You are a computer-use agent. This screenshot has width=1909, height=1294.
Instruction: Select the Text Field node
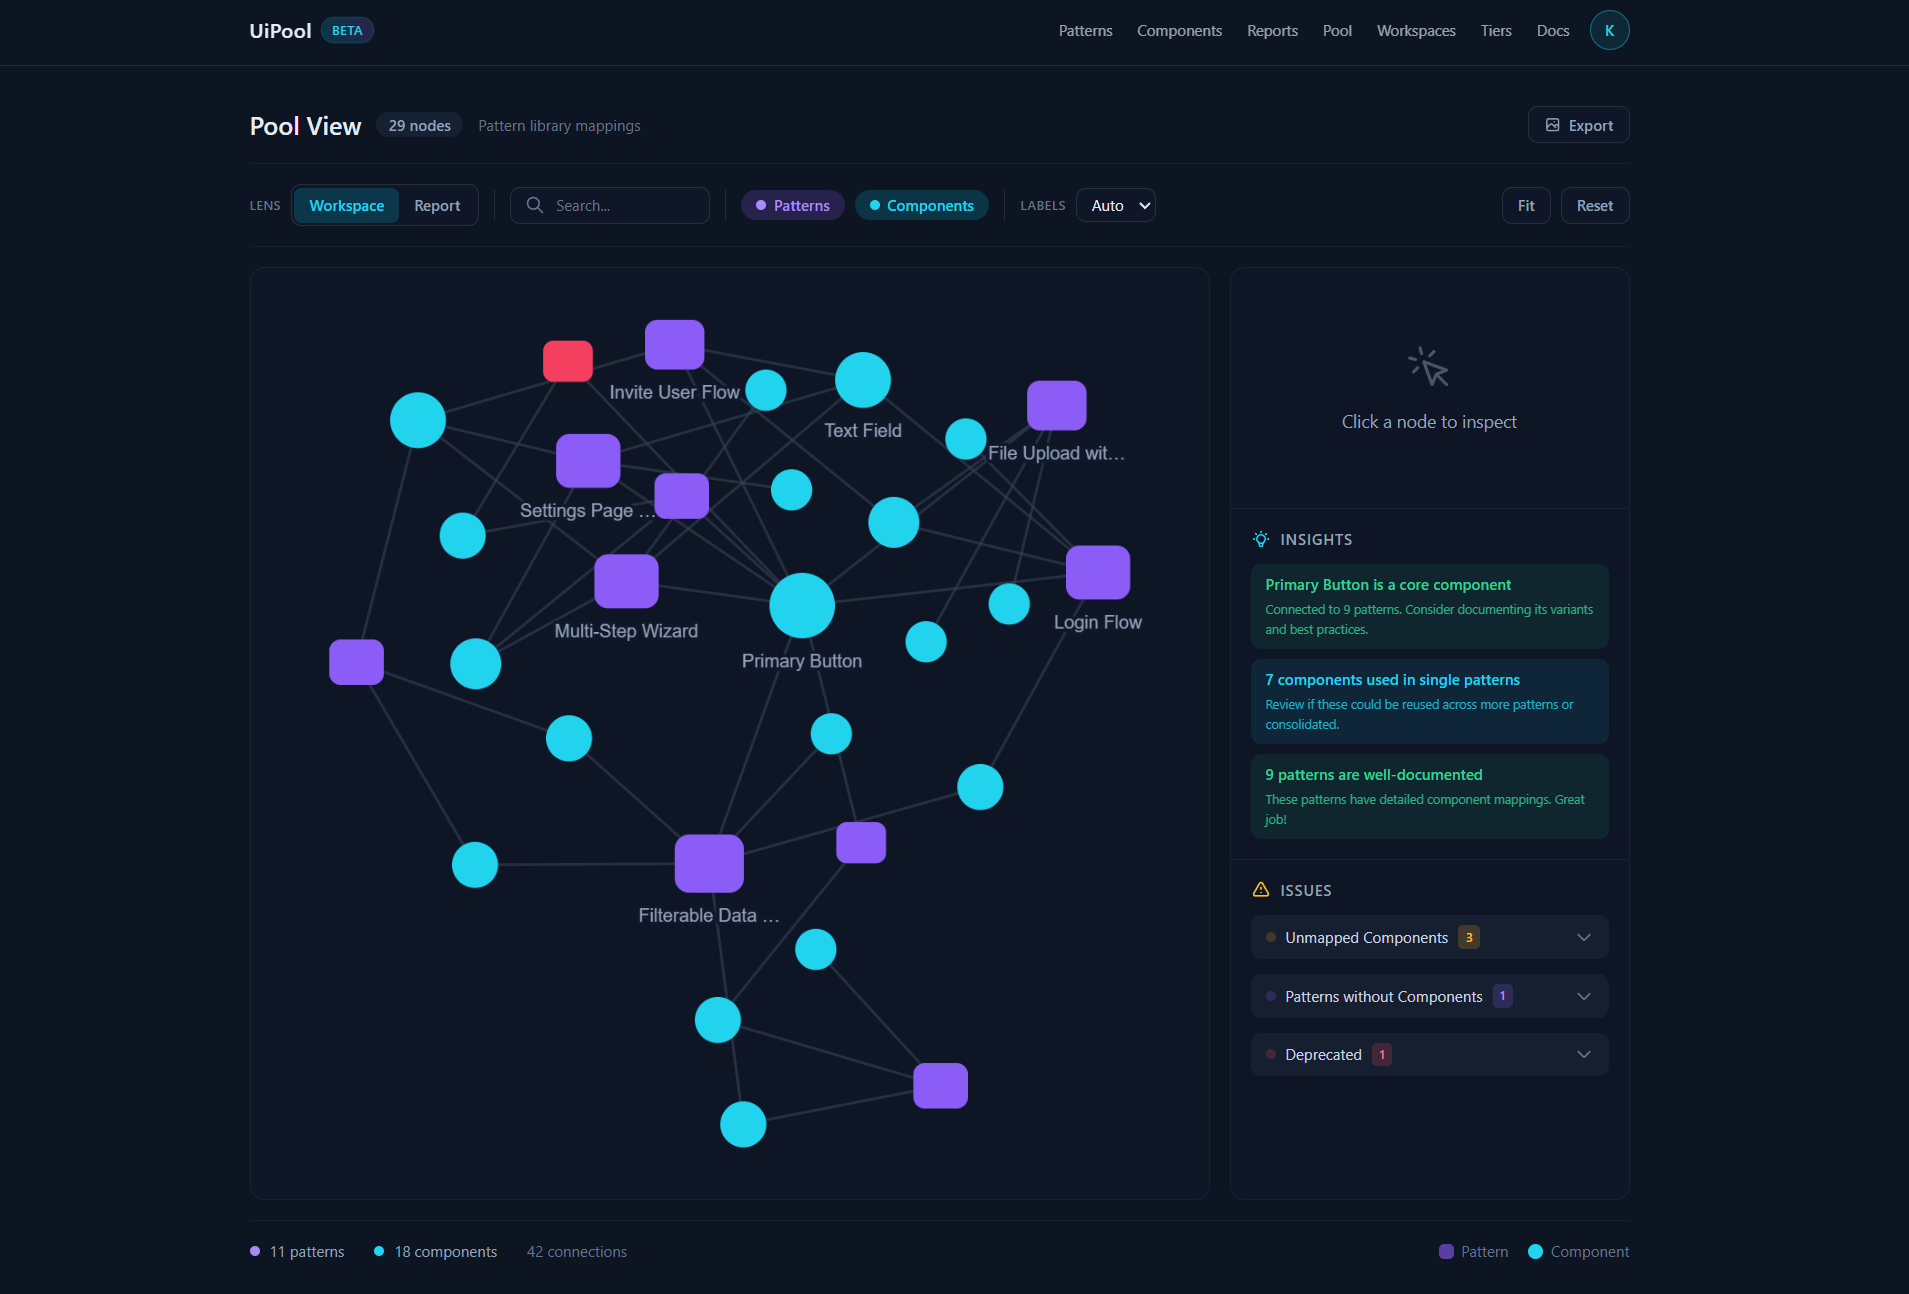(x=863, y=380)
